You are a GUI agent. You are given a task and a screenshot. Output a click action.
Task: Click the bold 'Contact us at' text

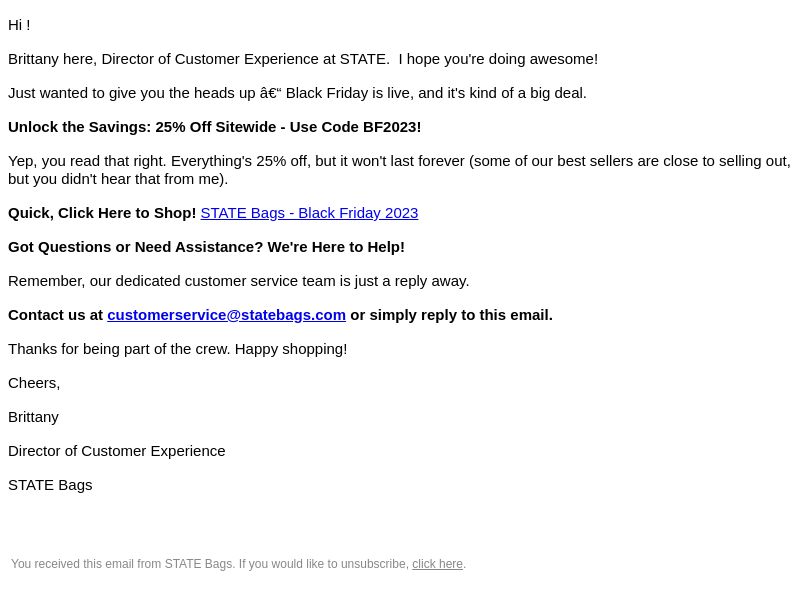click(56, 315)
